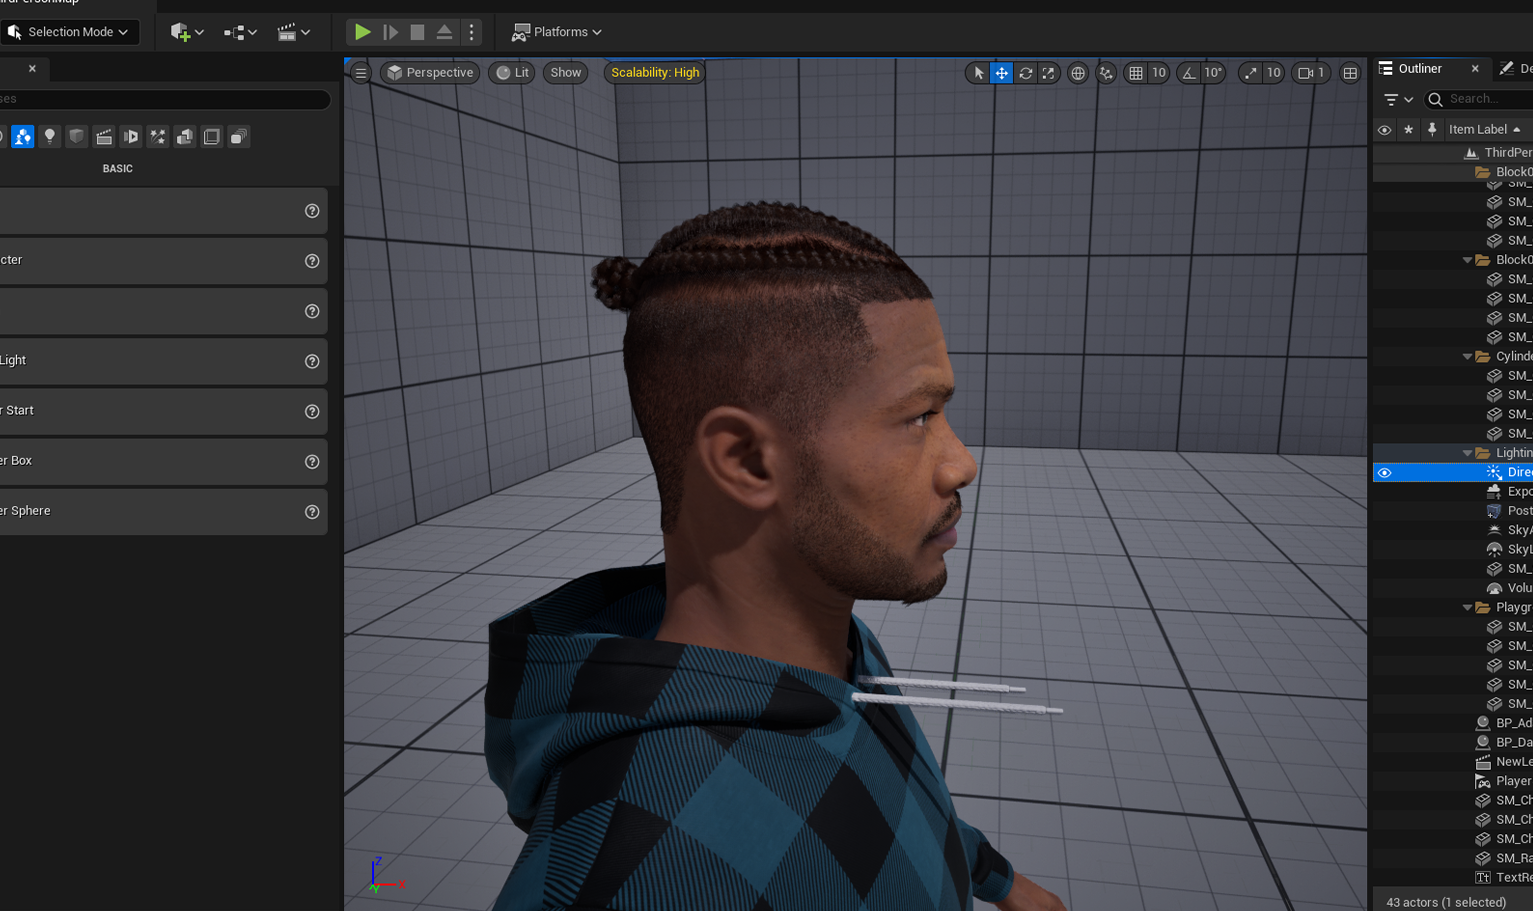Collapse the Lighting folder in Outliner

point(1467,454)
